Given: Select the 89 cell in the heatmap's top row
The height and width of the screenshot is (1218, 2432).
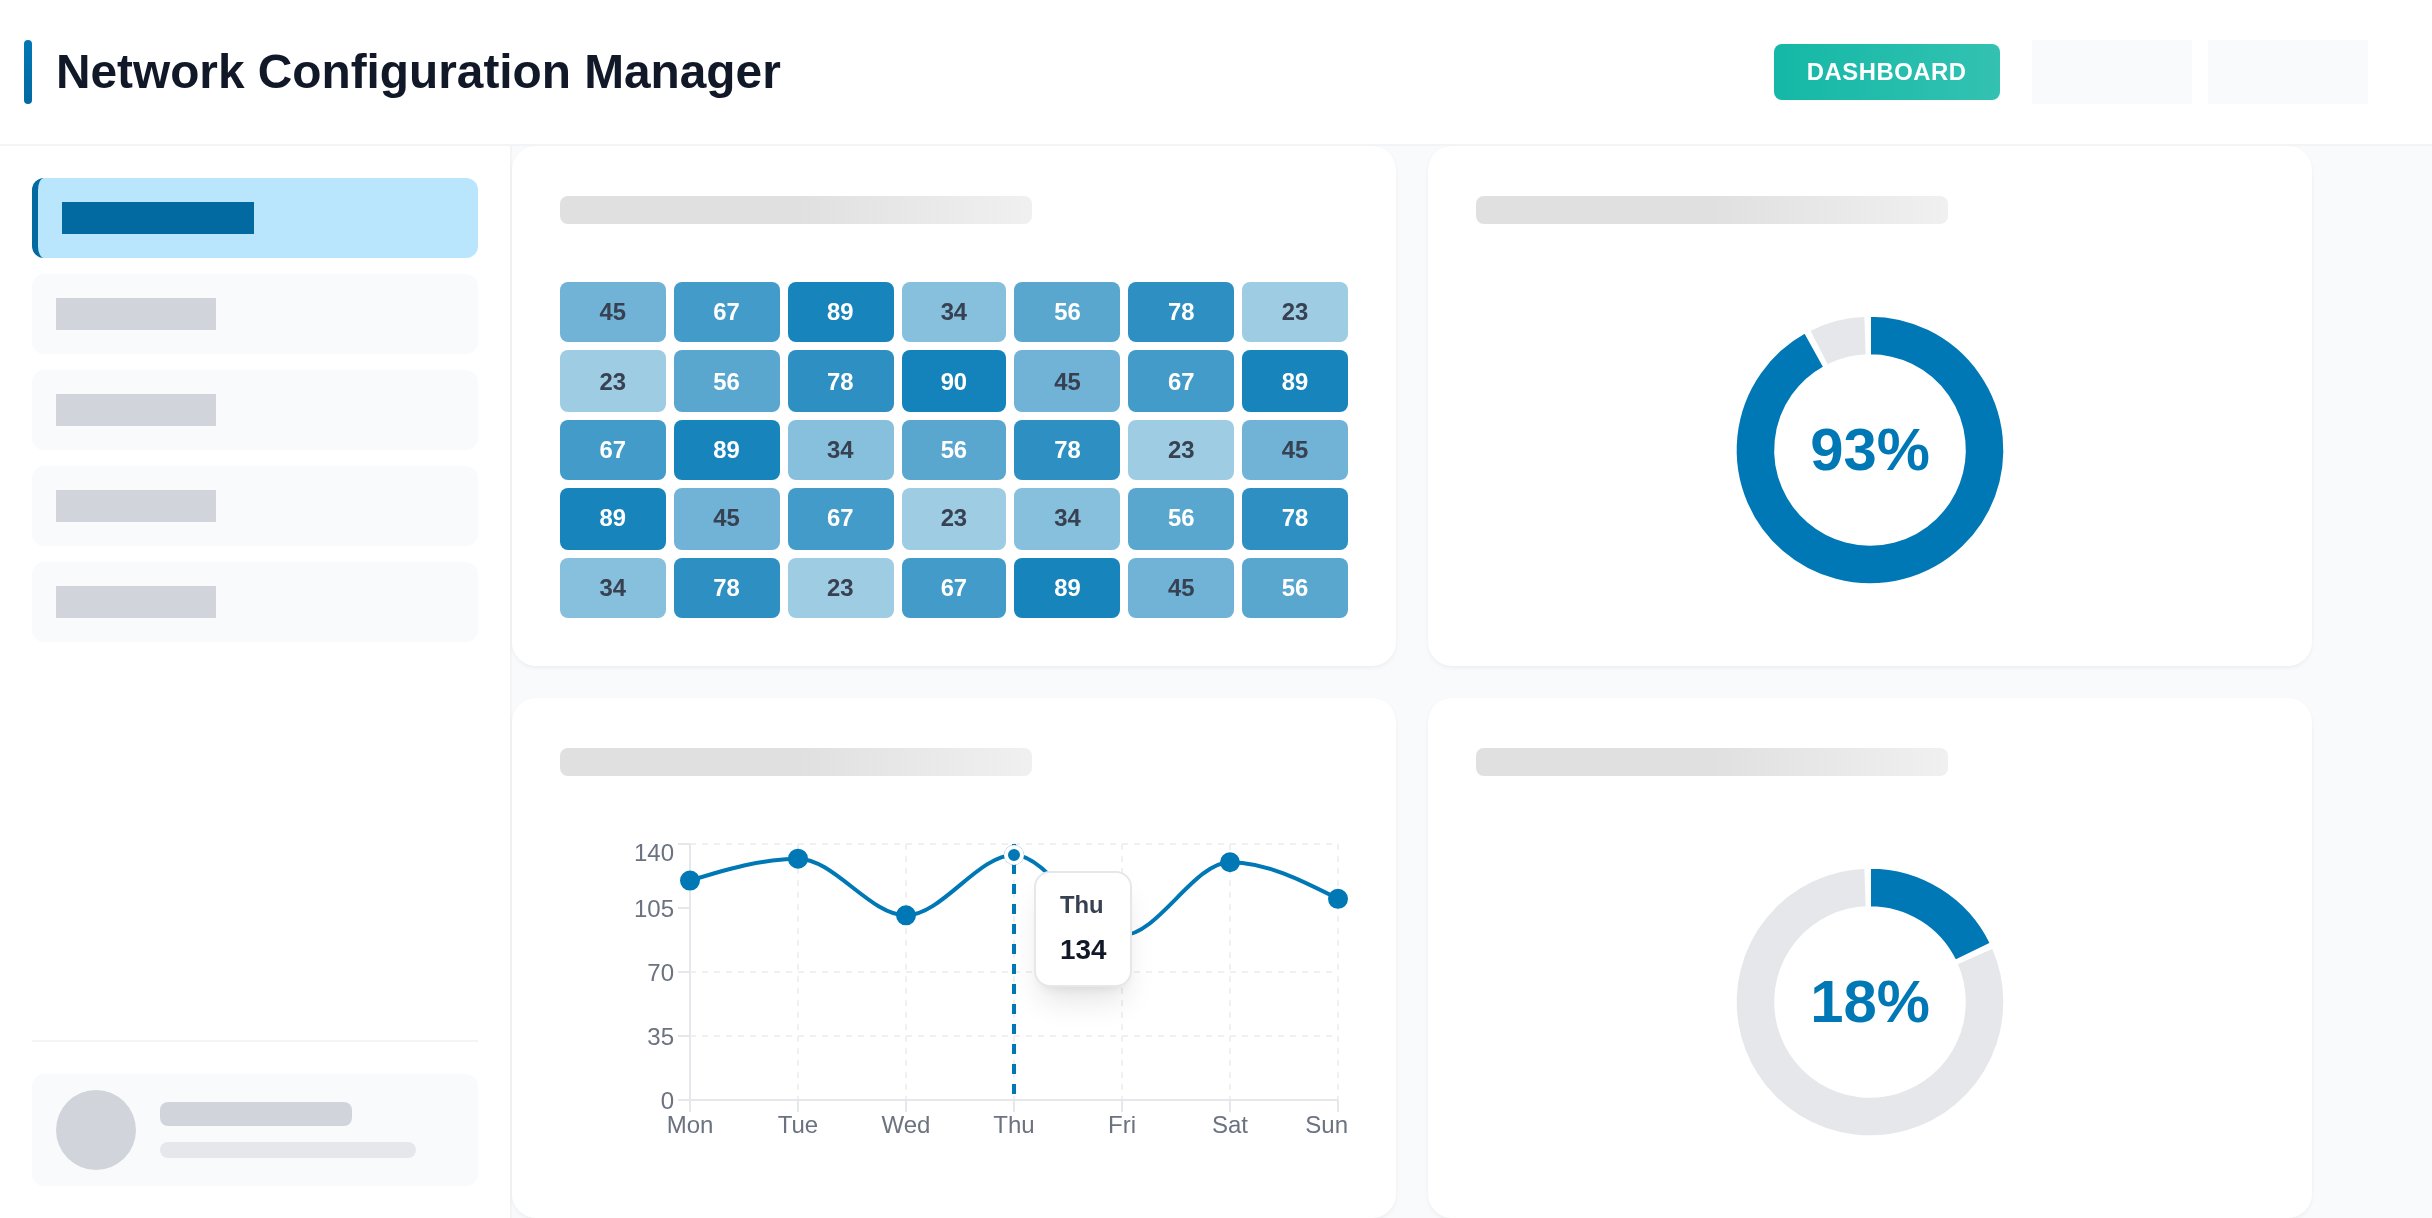Looking at the screenshot, I should click(840, 312).
